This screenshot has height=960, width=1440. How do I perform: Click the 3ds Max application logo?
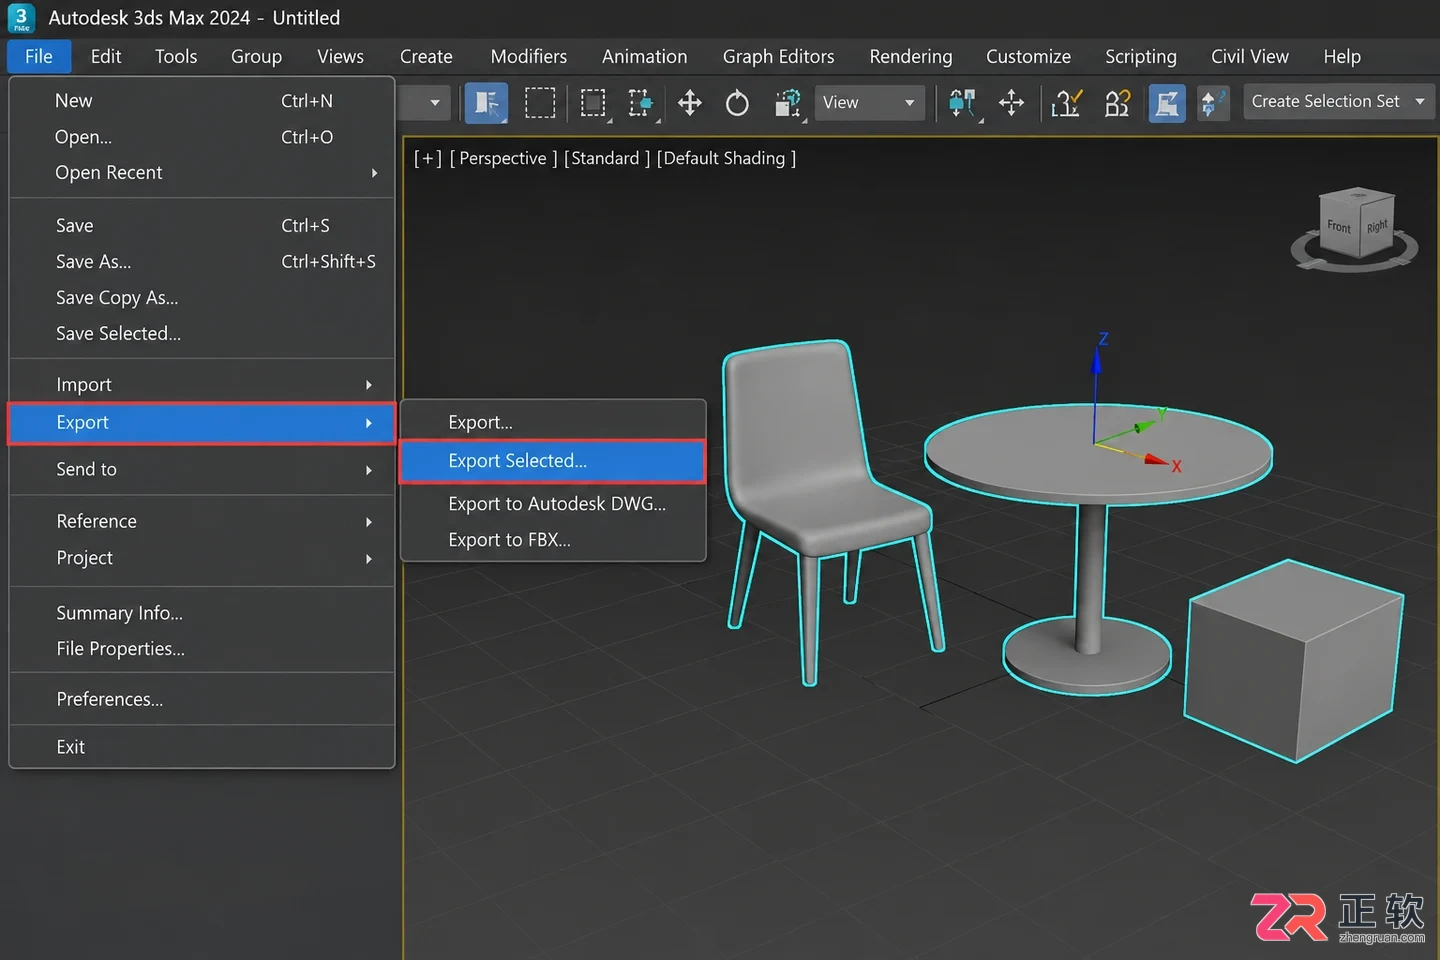tap(21, 18)
